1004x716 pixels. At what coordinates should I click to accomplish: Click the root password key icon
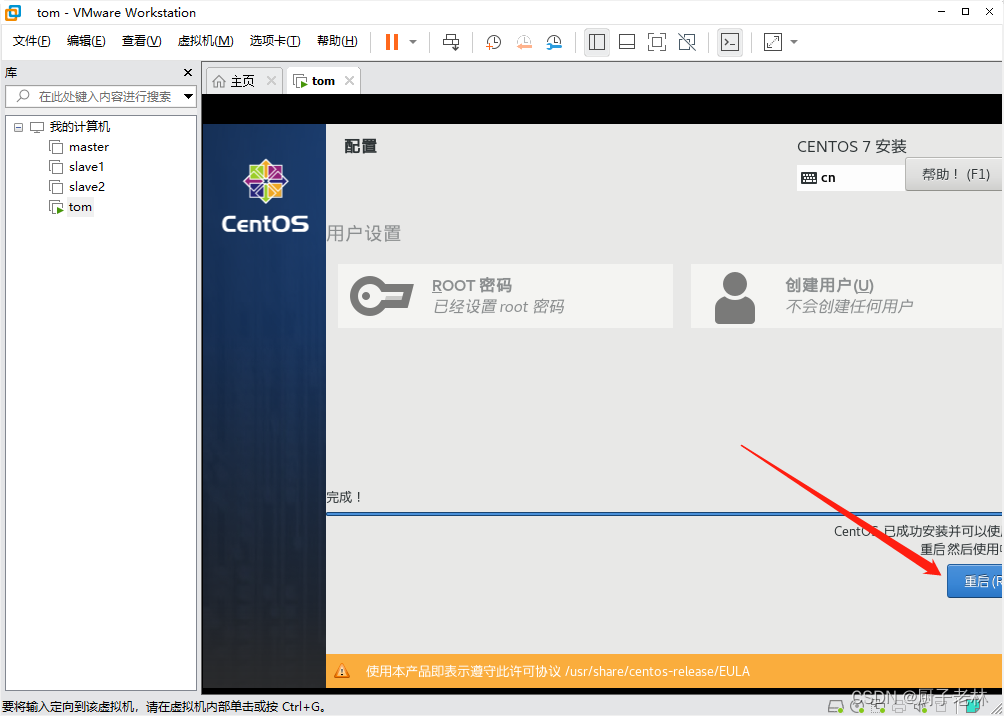(382, 296)
